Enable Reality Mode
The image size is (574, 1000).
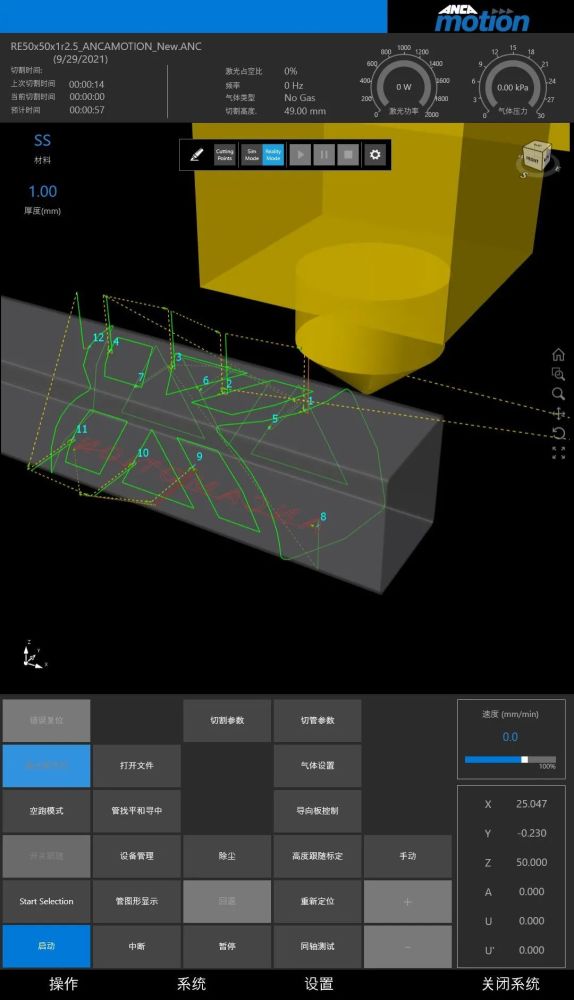click(x=274, y=155)
